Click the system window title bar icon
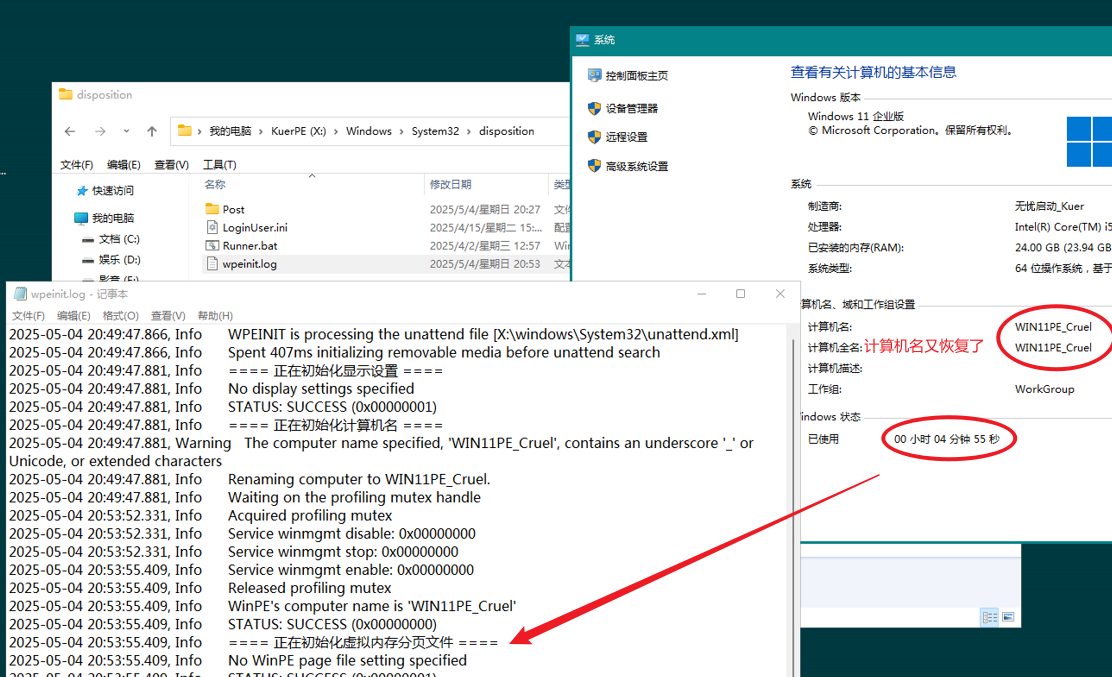 tap(582, 40)
